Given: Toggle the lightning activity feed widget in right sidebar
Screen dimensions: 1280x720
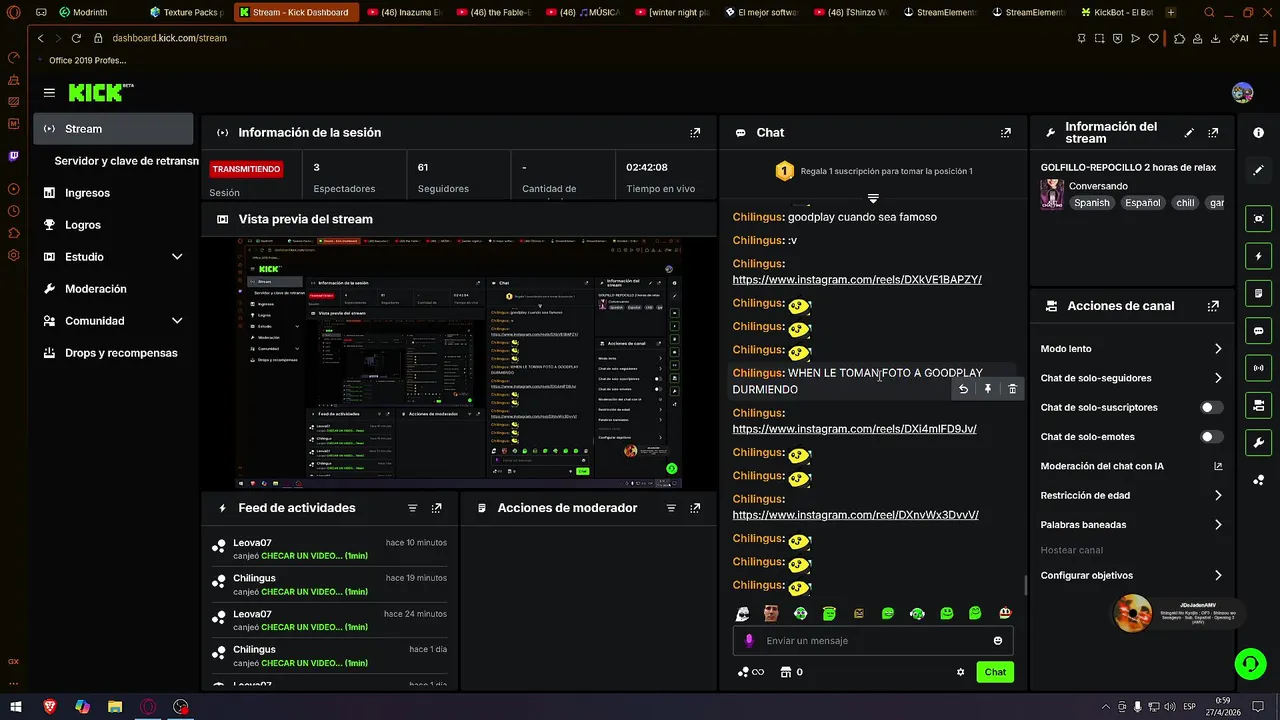Looking at the screenshot, I should coord(1258,256).
